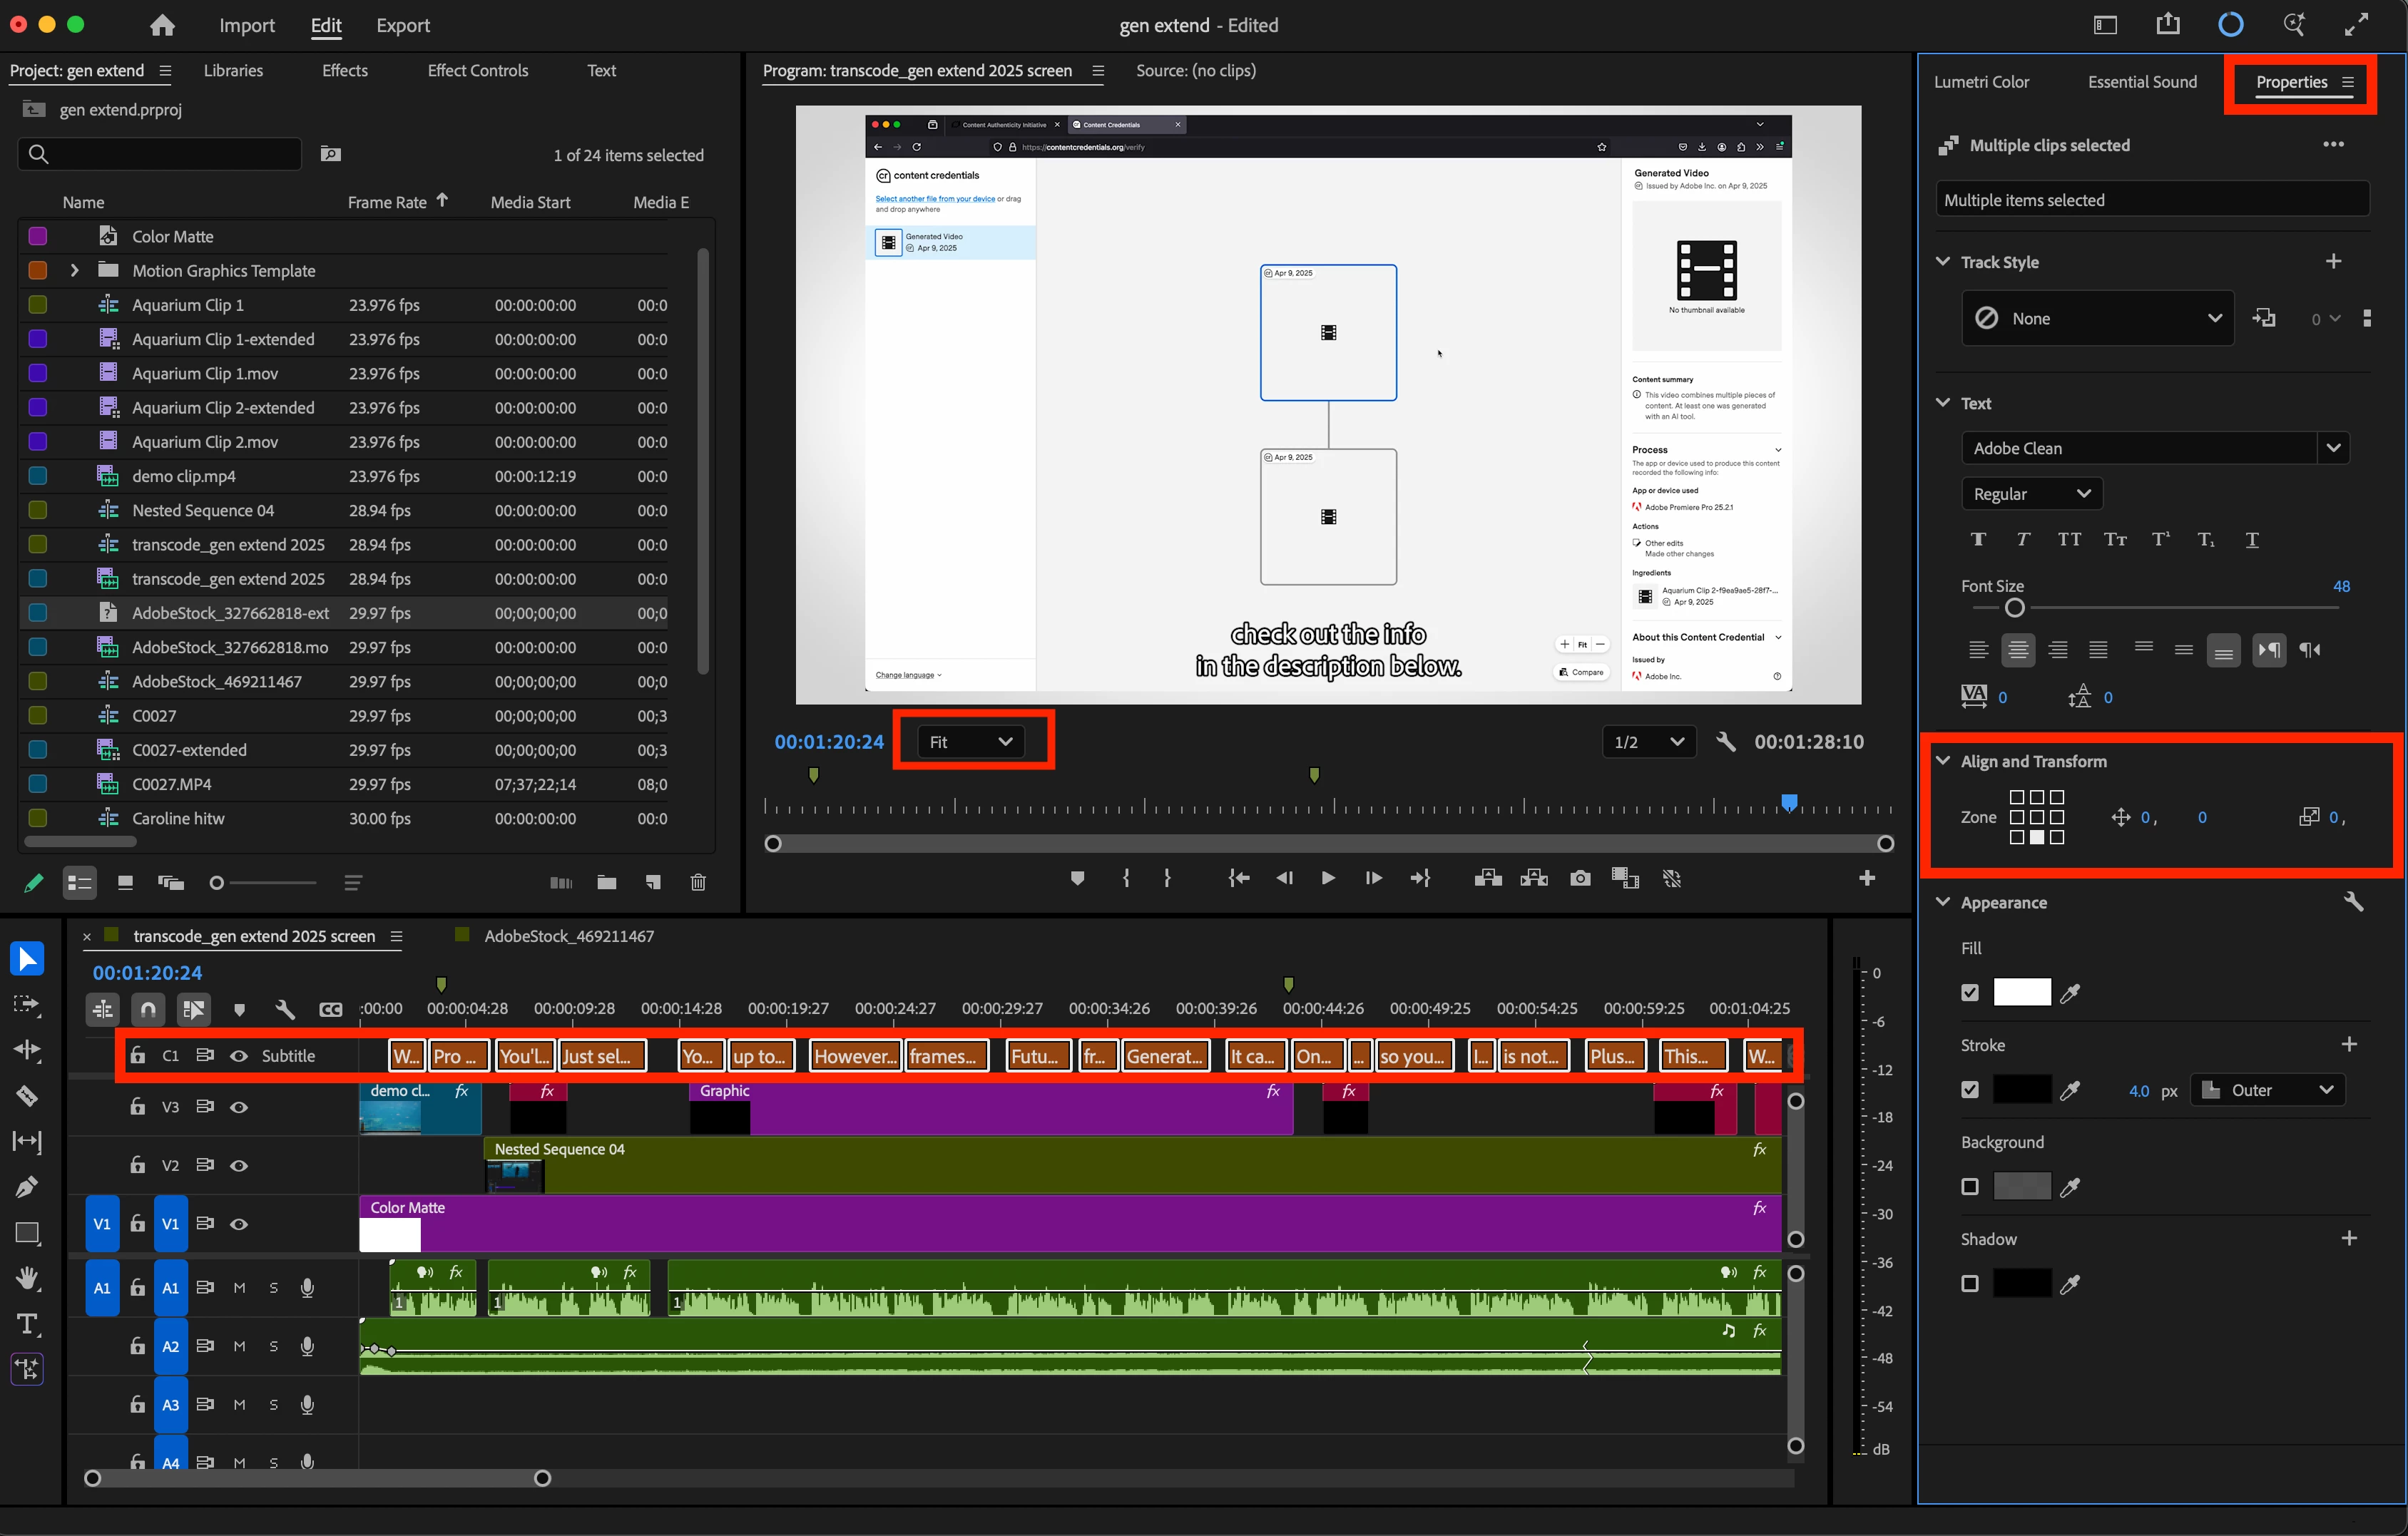Screen dimensions: 2408x1536
Task: Select the Pen tool in the toolbar
Action: click(x=27, y=1187)
